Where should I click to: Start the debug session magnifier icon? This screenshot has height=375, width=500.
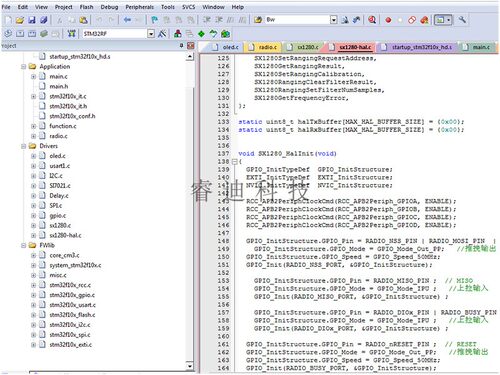[x=372, y=20]
